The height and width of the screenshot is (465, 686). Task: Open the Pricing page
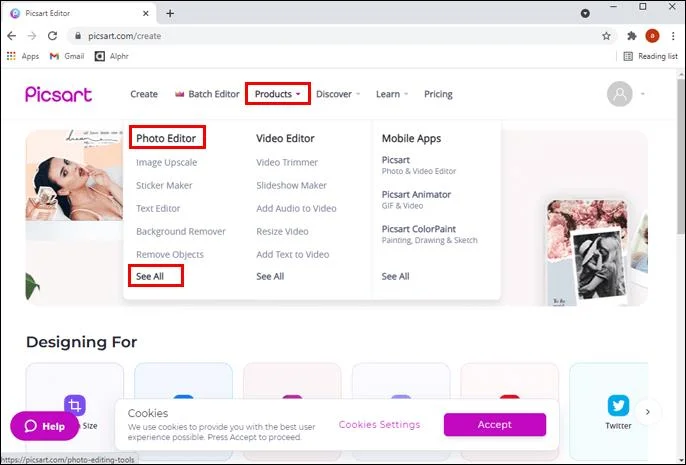(x=438, y=94)
